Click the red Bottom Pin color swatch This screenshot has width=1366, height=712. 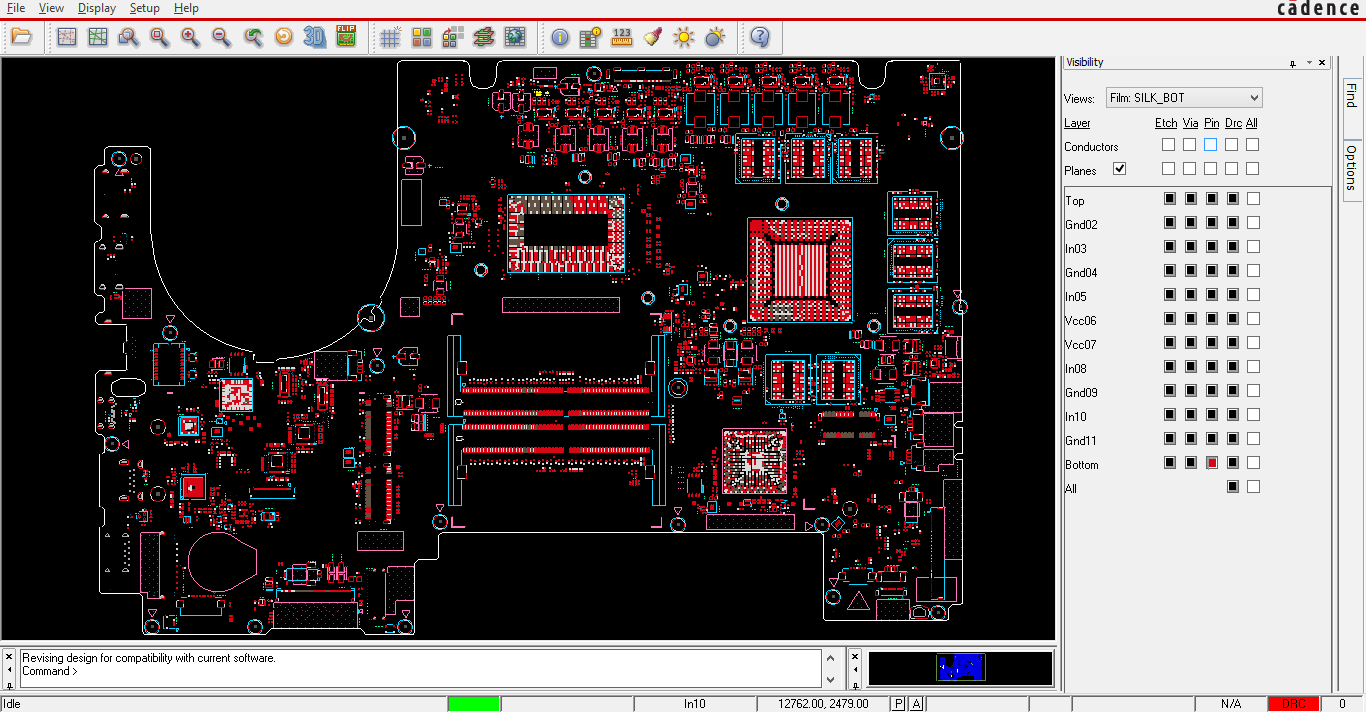pos(1212,463)
